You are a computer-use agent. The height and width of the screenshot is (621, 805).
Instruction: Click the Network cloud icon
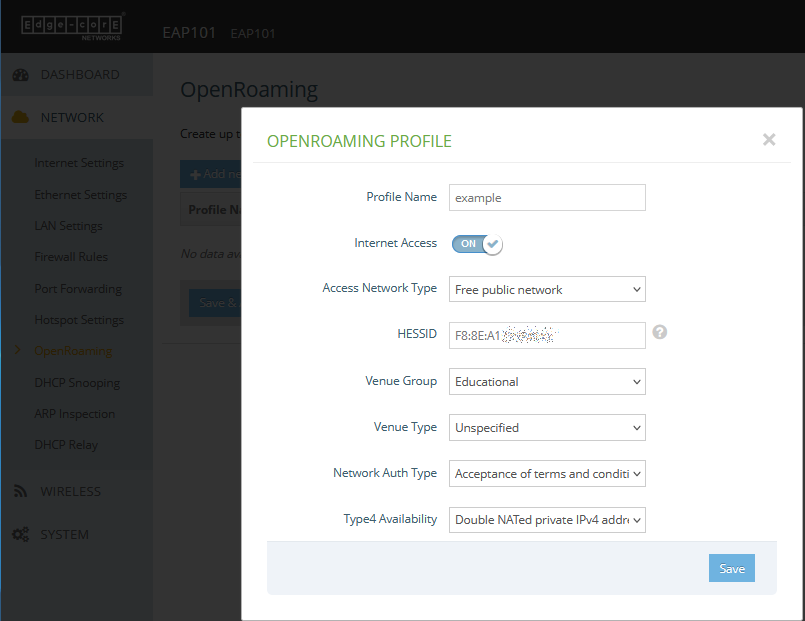[21, 118]
